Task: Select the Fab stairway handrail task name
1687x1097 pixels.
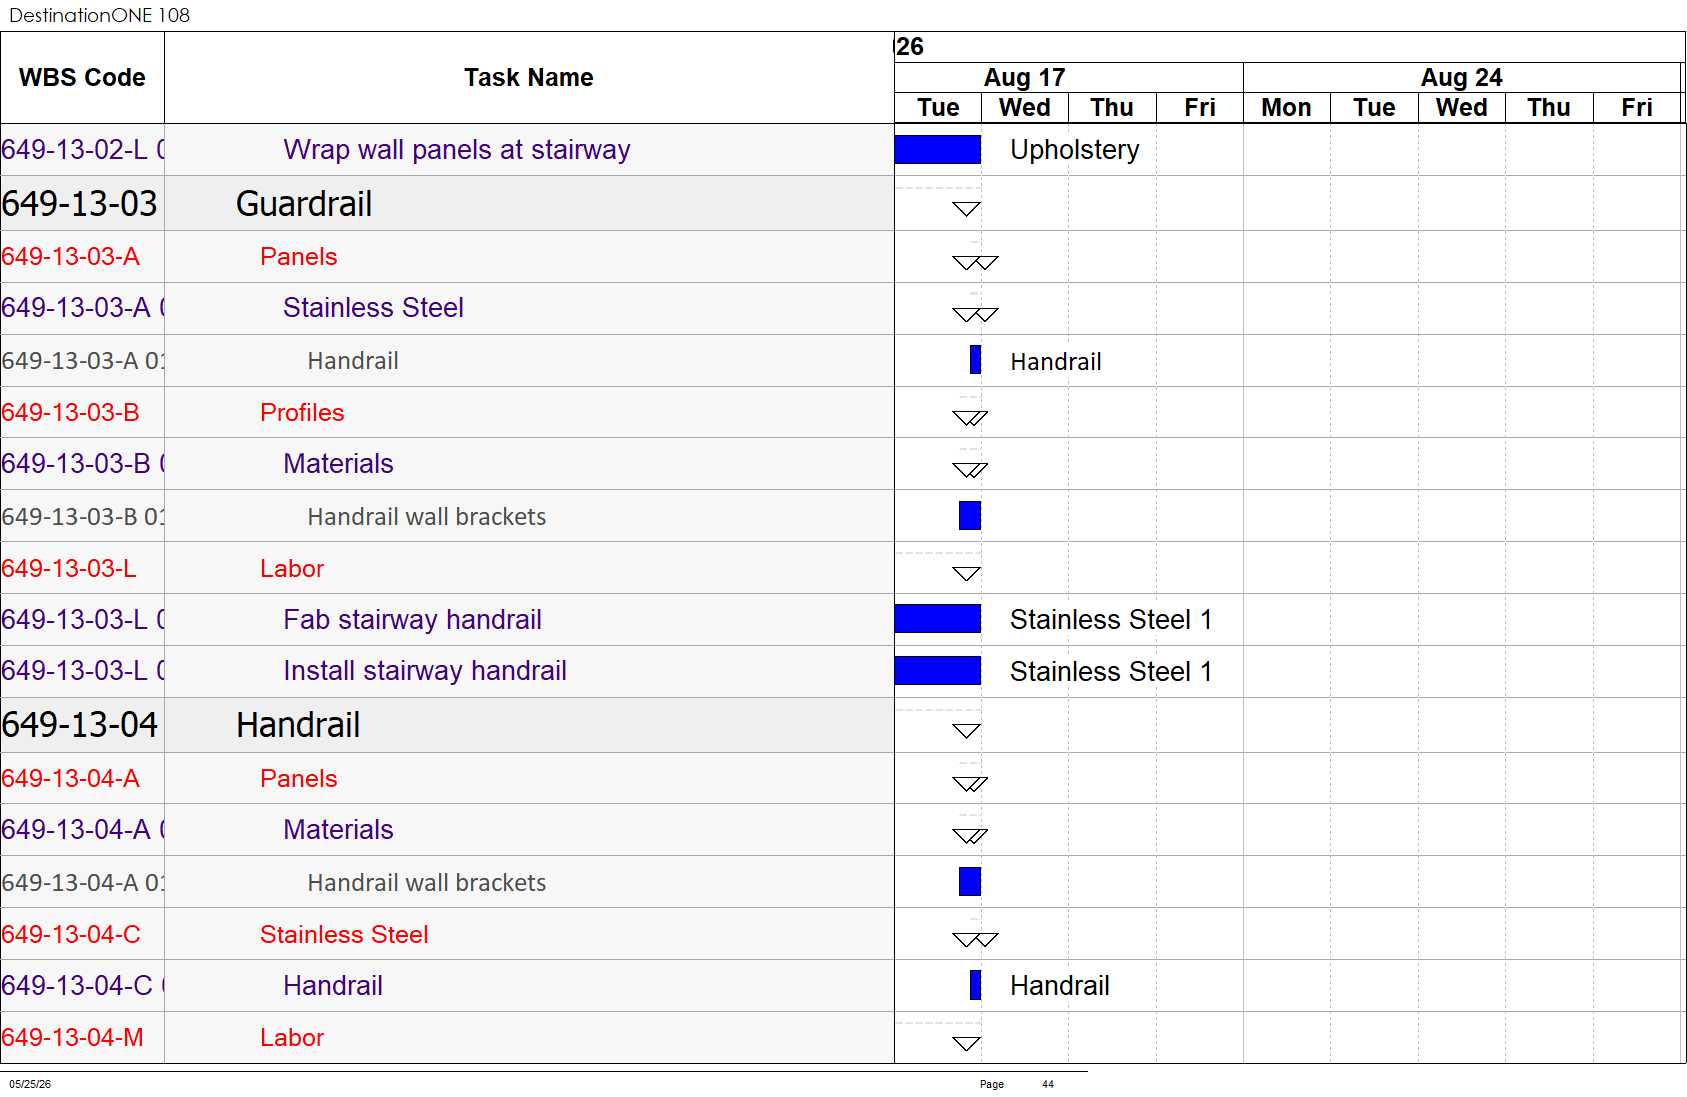Action: [412, 619]
